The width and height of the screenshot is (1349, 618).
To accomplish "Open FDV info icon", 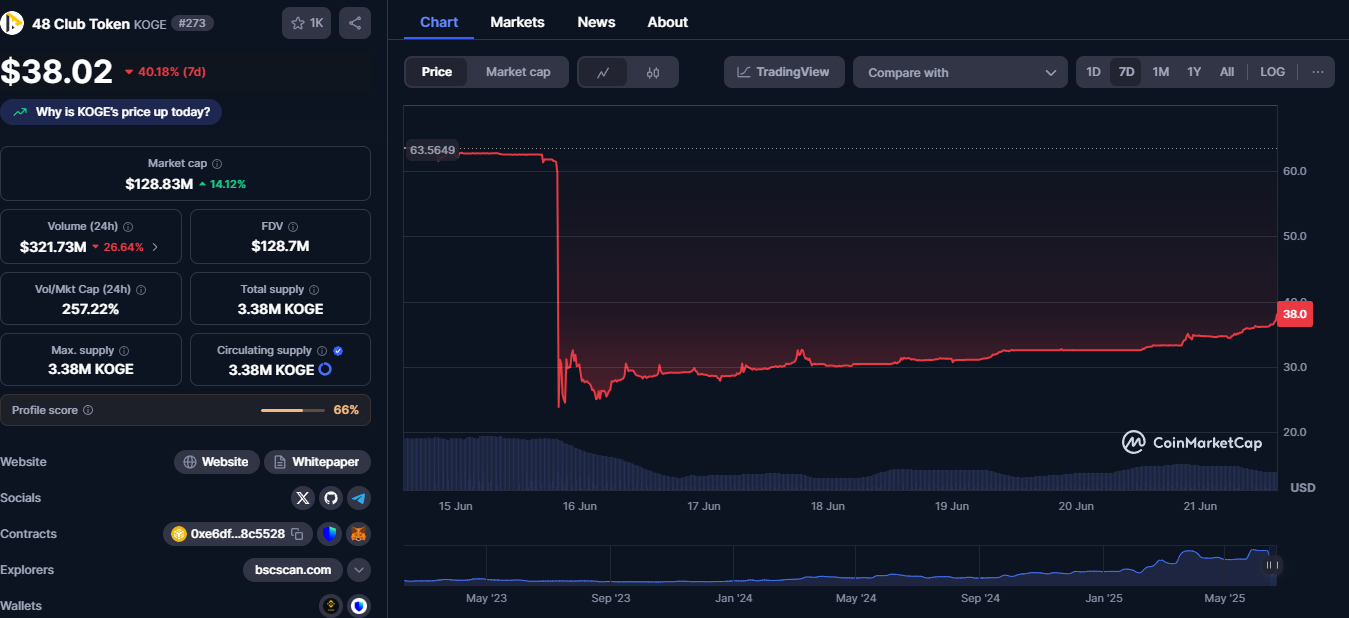I will tap(293, 227).
